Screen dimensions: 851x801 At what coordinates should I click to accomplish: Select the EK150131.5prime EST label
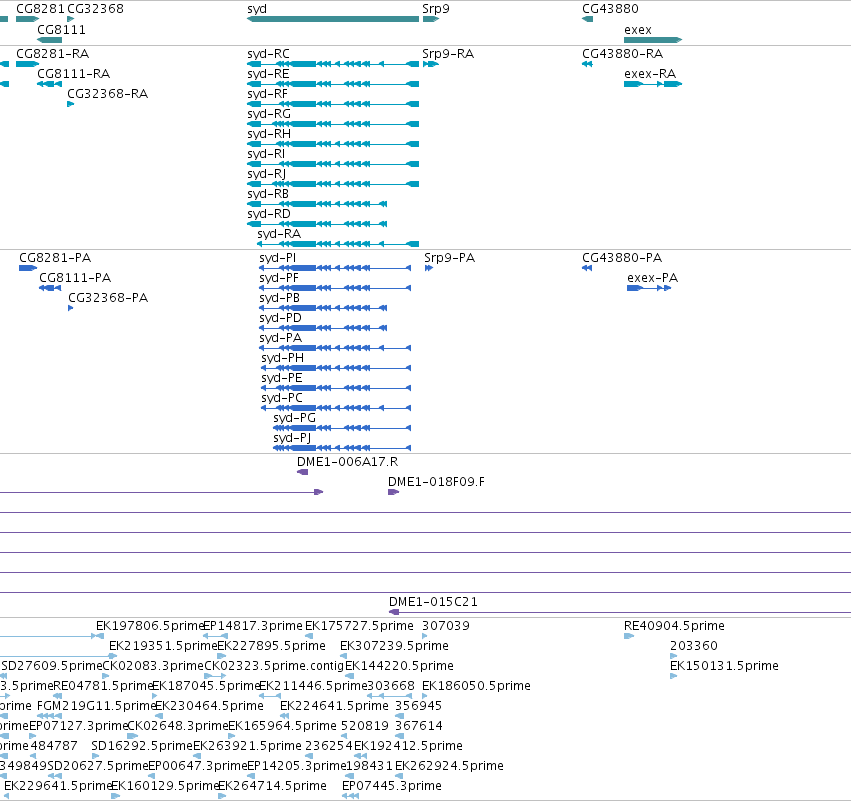(x=724, y=666)
